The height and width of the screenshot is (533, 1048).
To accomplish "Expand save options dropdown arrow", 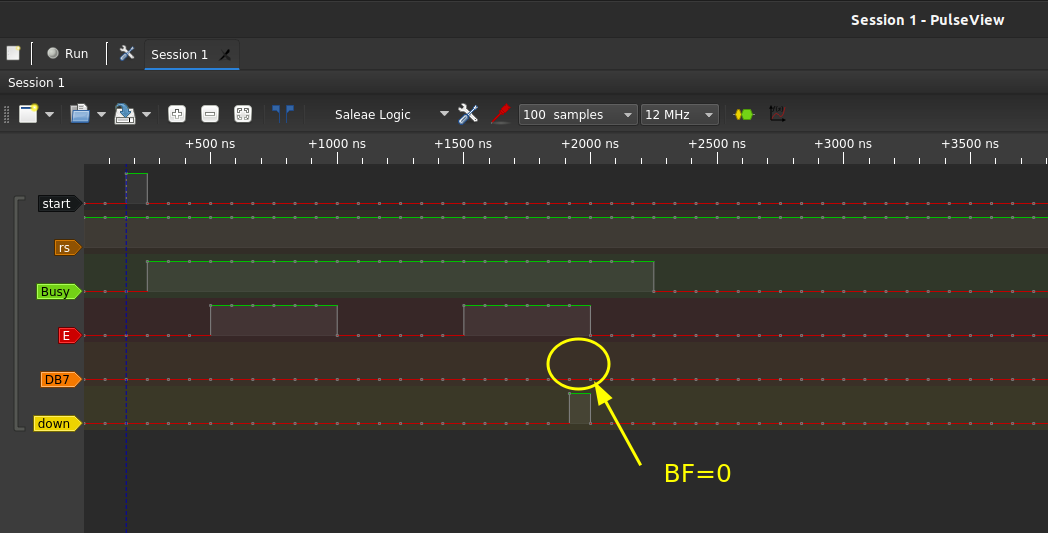I will pos(146,114).
